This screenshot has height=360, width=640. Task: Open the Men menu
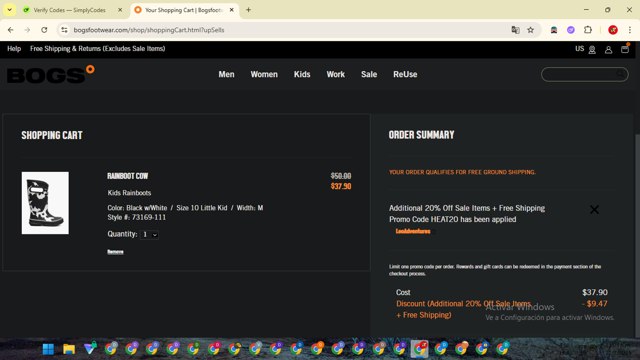[x=226, y=74]
